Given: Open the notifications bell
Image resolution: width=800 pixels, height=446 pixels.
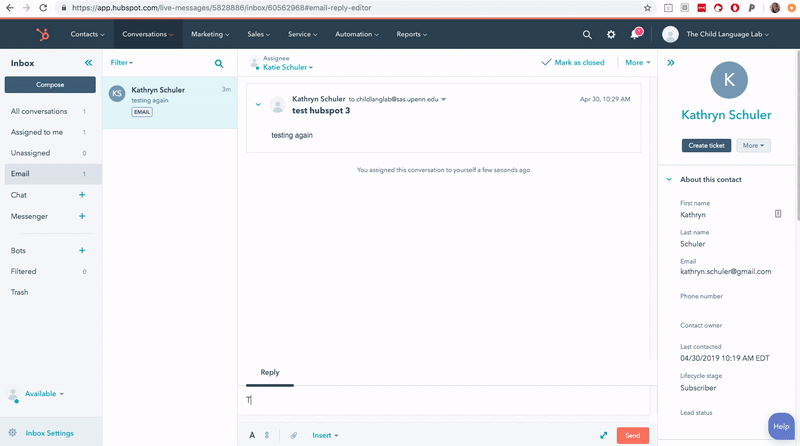Looking at the screenshot, I should tap(635, 34).
